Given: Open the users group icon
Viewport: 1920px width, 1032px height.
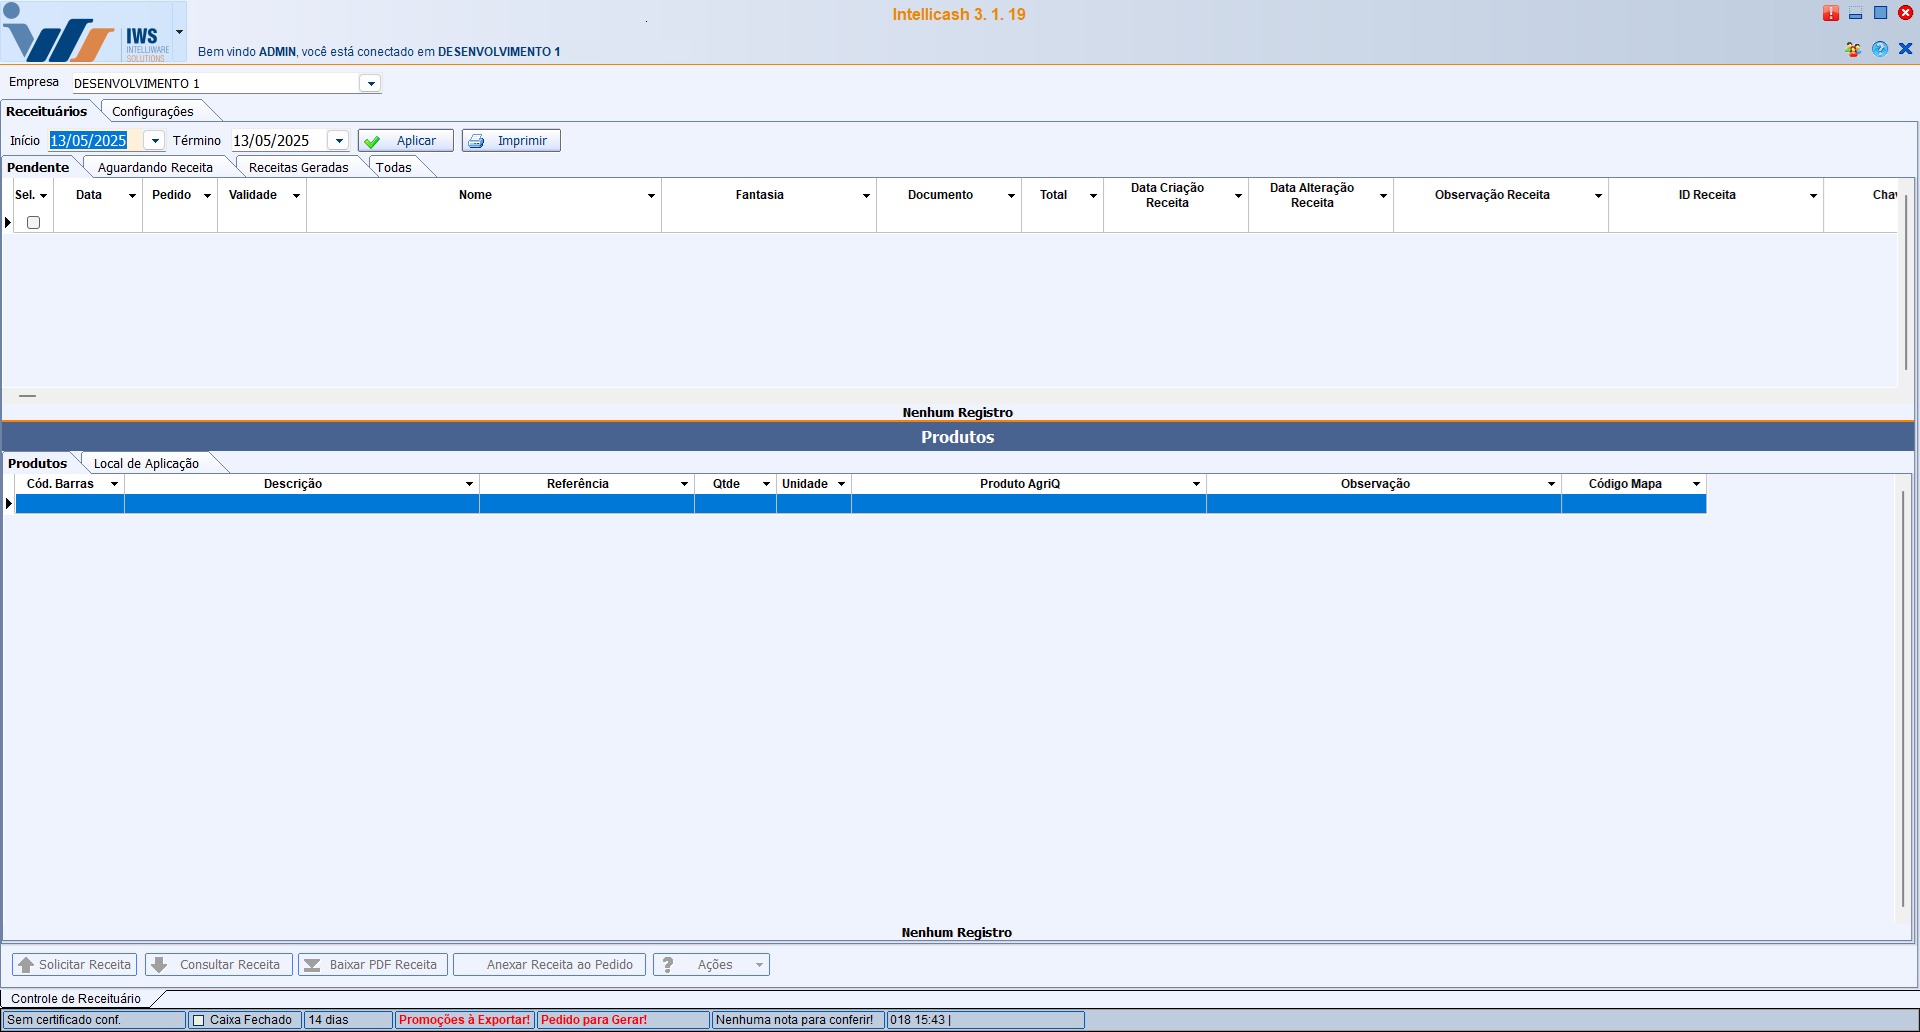Looking at the screenshot, I should (x=1853, y=49).
